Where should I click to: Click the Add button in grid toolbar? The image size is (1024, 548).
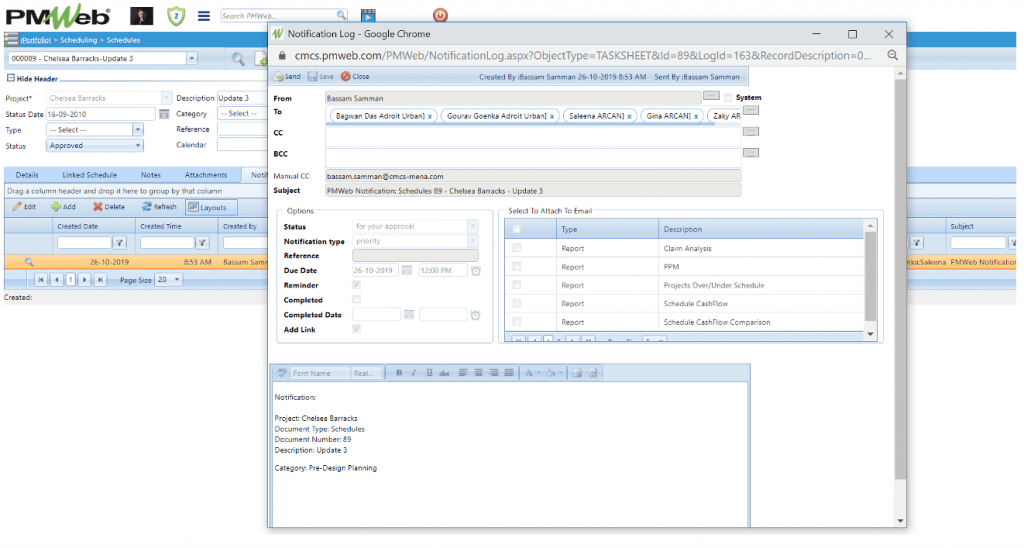pyautogui.click(x=63, y=207)
